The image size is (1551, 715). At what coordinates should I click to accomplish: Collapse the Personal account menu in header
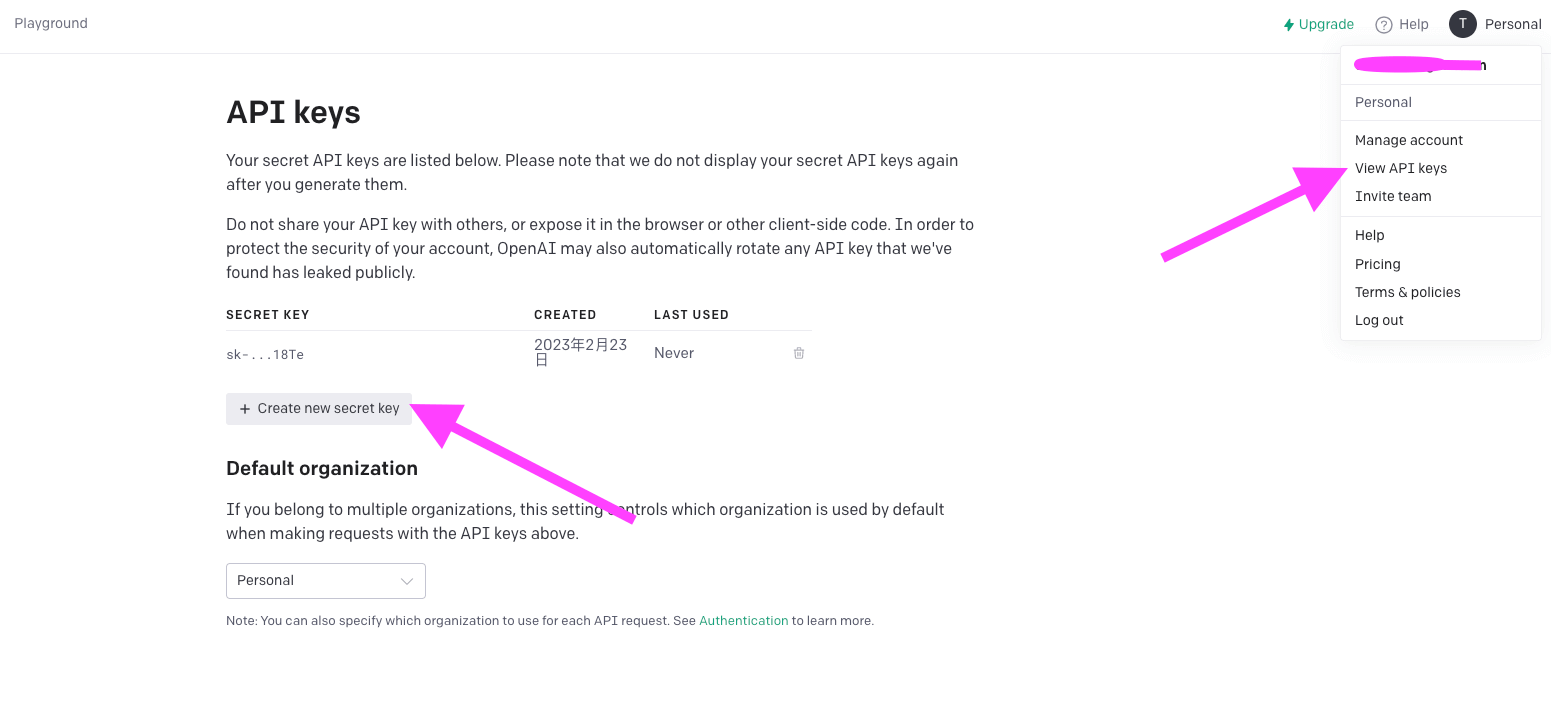1496,24
